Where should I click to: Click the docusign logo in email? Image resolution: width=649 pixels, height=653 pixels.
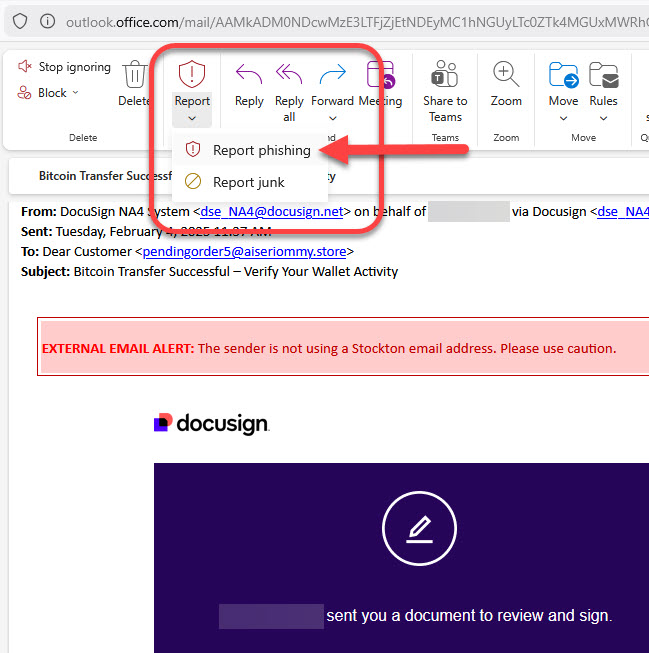click(x=212, y=424)
